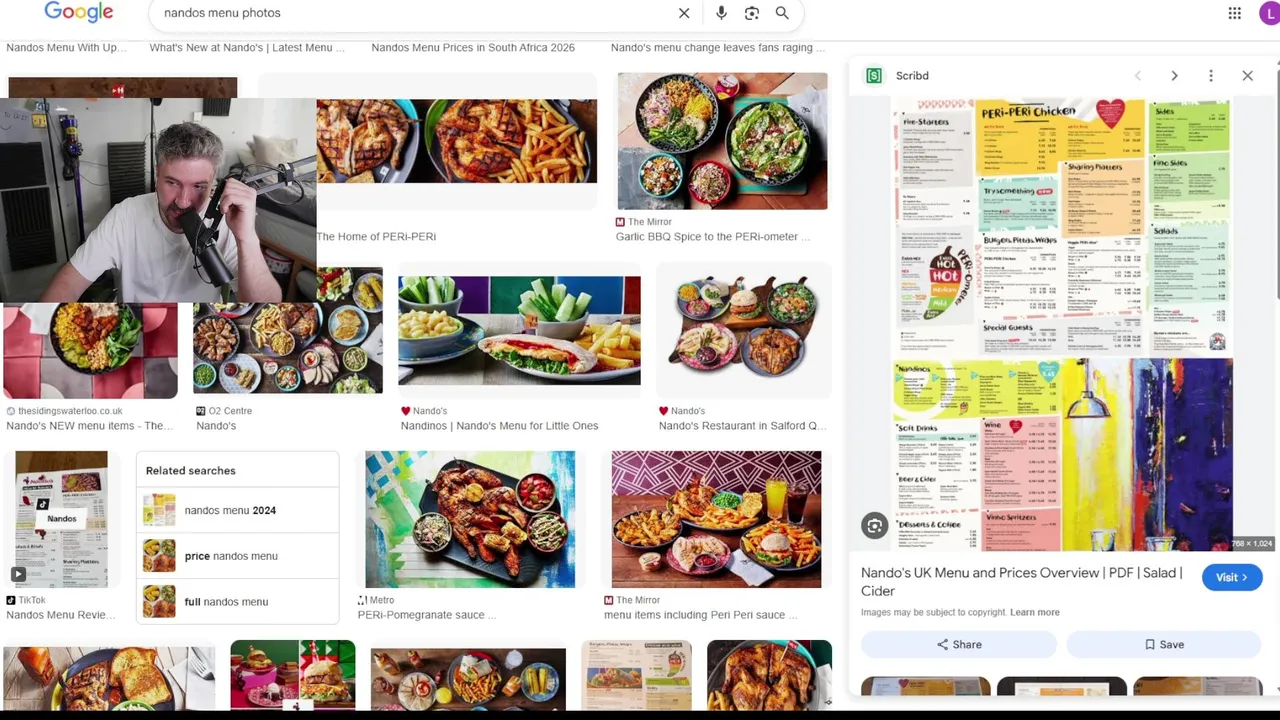Viewport: 1280px width, 720px height.
Task: Select related search price nandos menu
Action: tap(238, 556)
